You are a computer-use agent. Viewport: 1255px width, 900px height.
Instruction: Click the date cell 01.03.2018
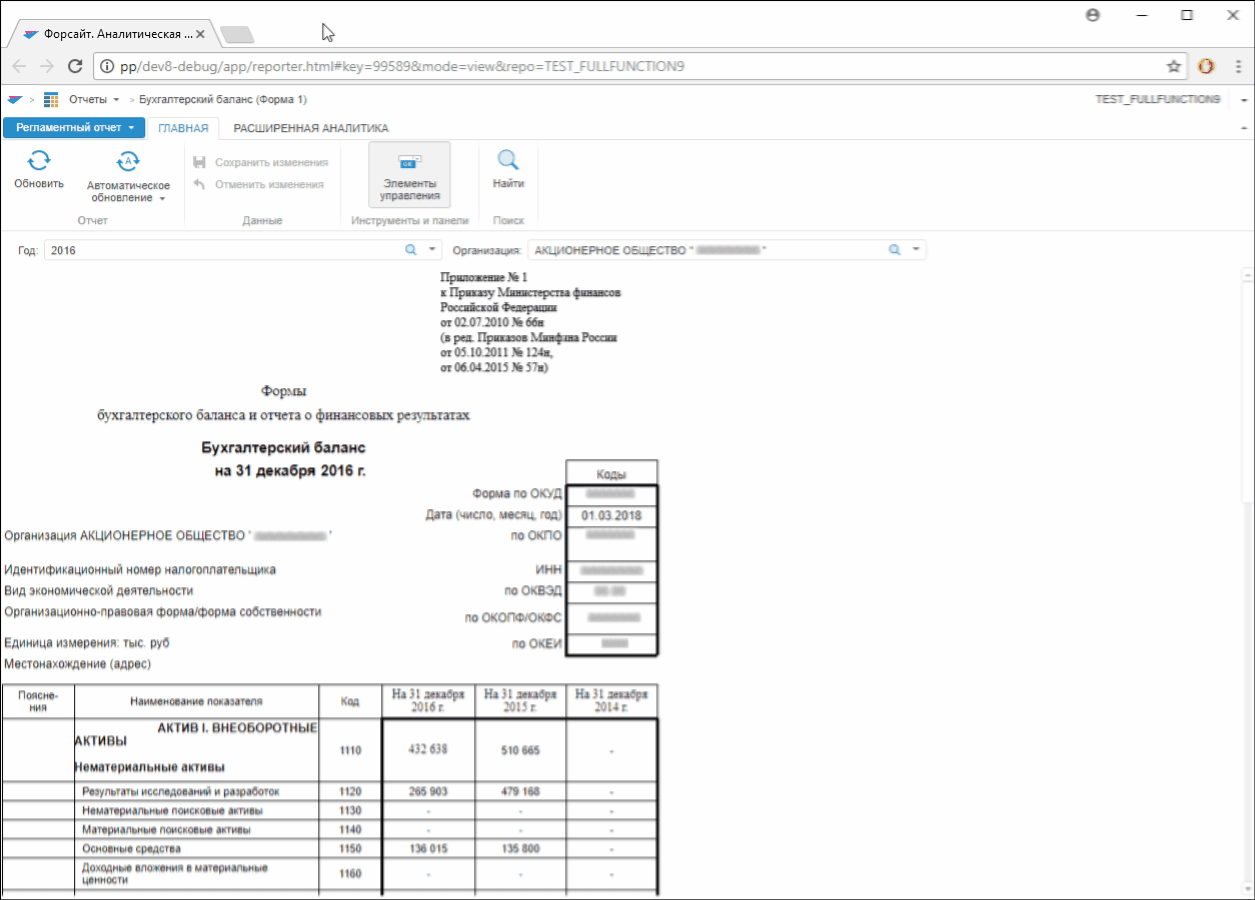tap(611, 516)
